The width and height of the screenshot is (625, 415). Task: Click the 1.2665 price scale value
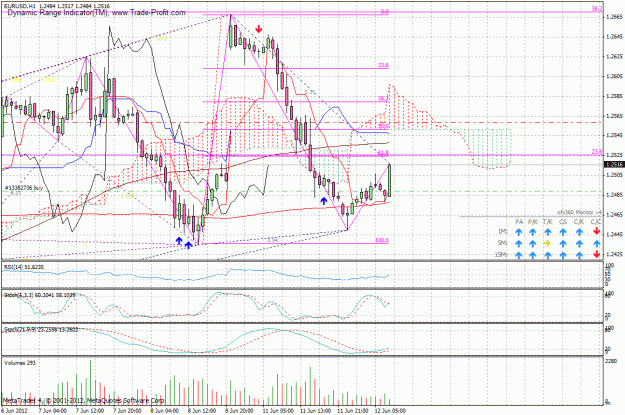point(614,17)
